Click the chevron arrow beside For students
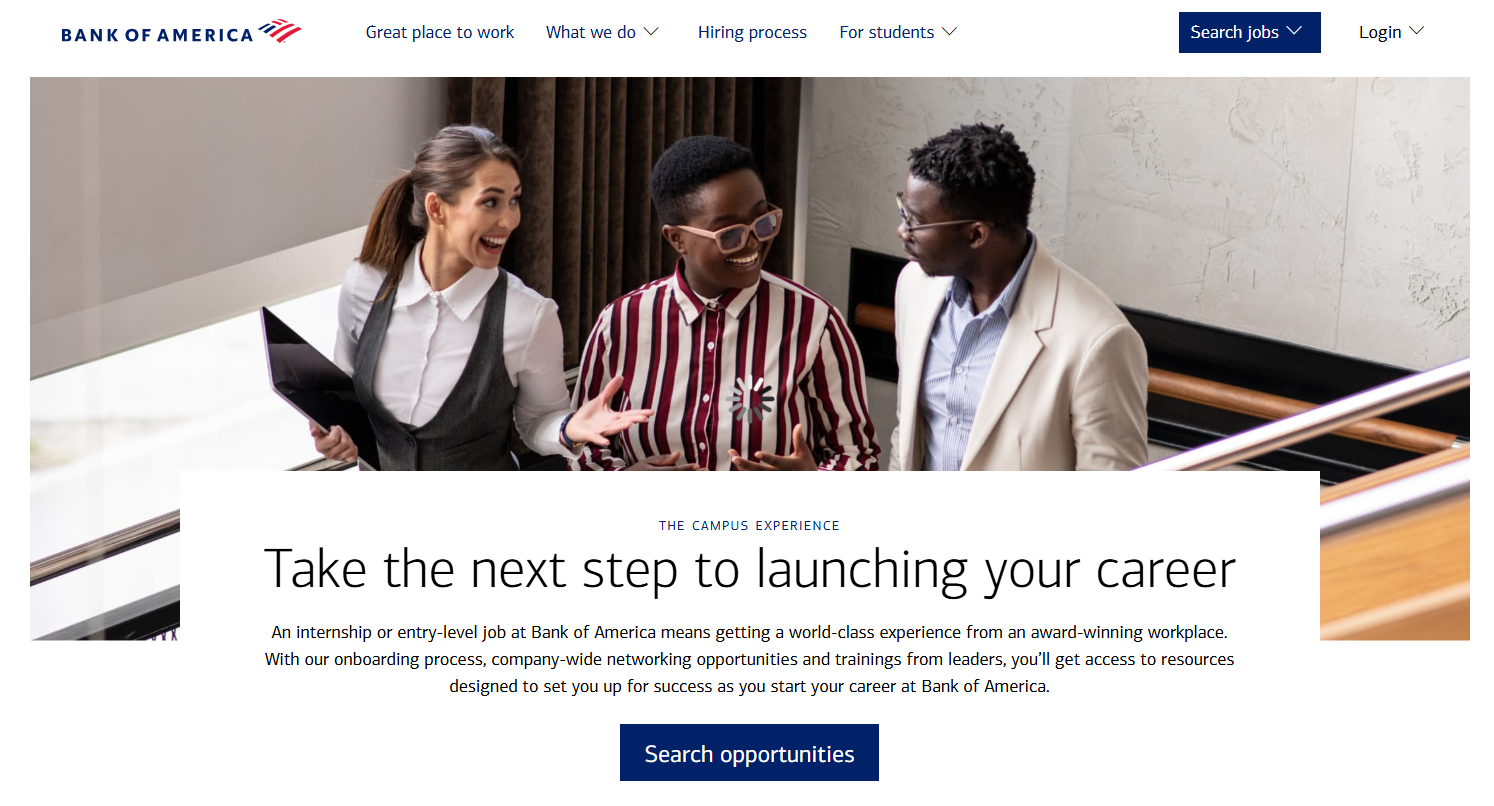This screenshot has height=806, width=1494. [x=949, y=32]
